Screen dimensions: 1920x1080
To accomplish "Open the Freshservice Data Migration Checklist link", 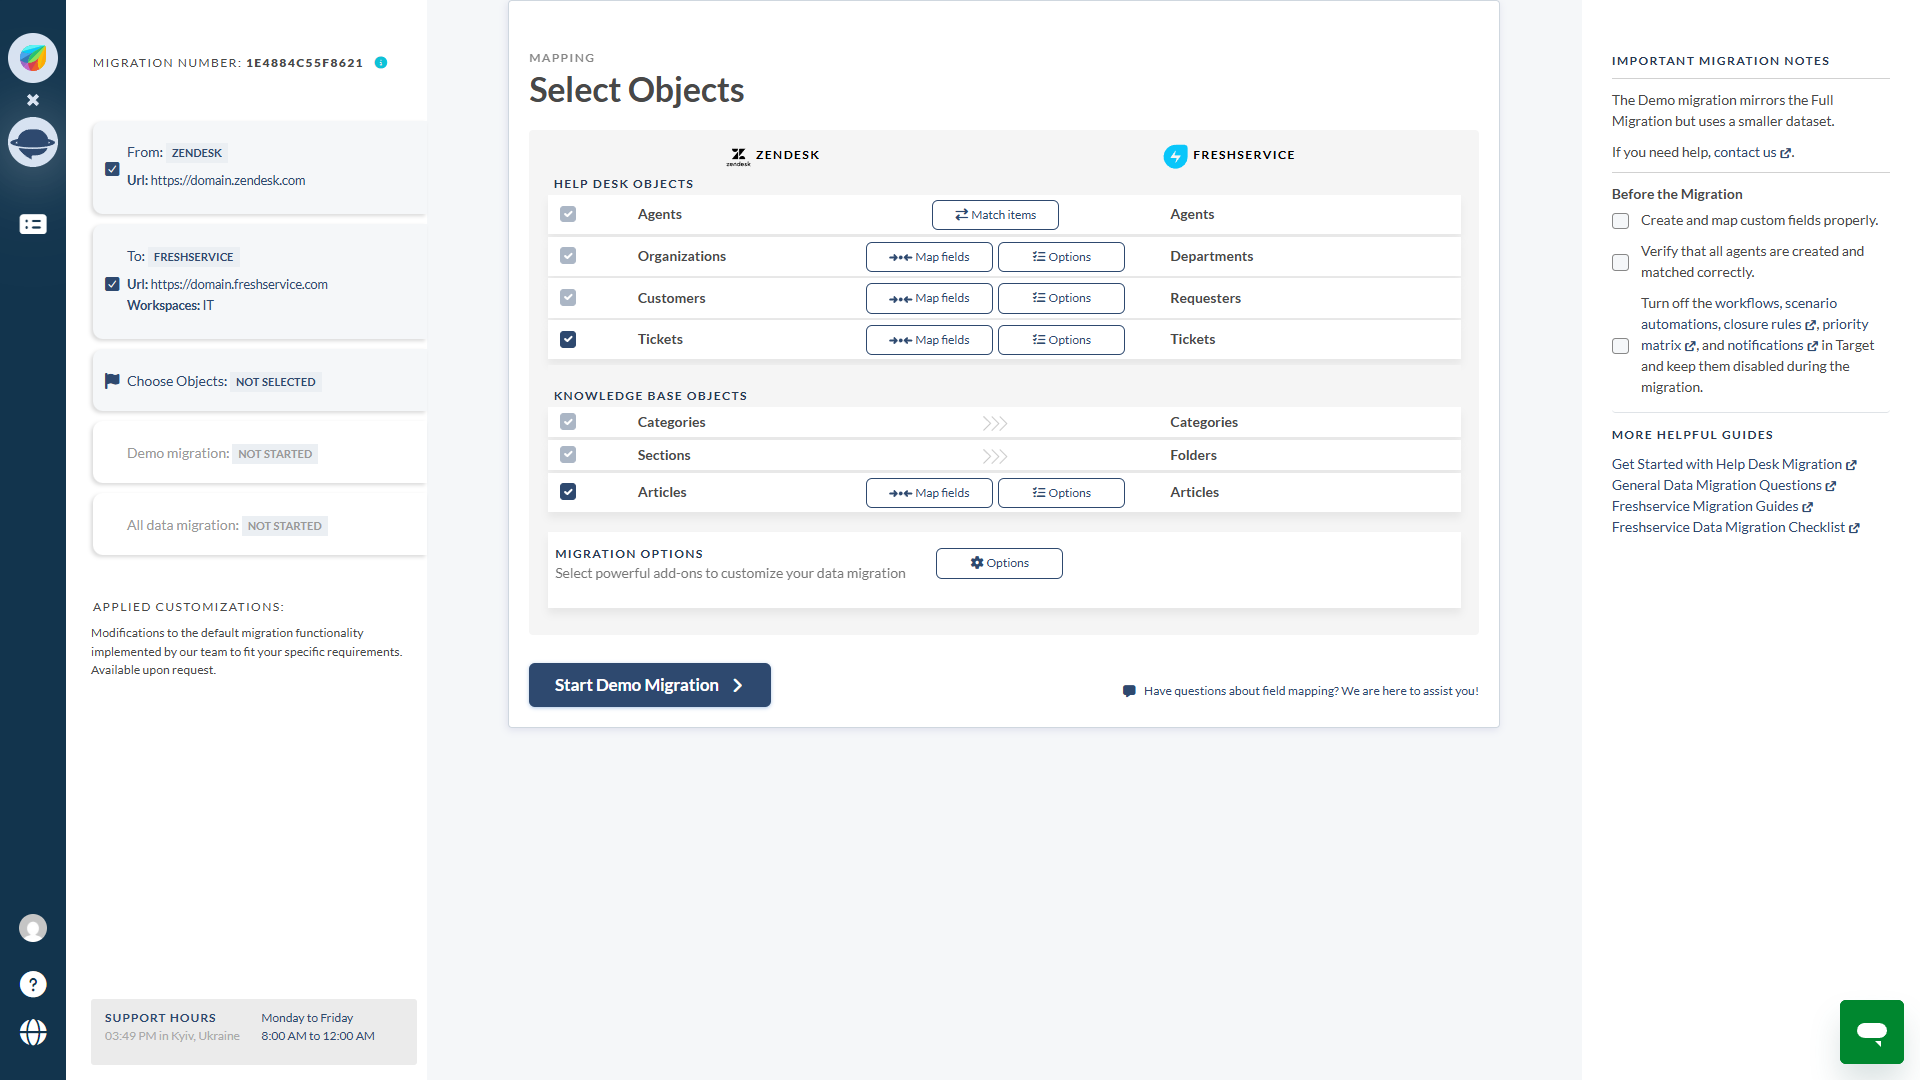I will 1728,527.
